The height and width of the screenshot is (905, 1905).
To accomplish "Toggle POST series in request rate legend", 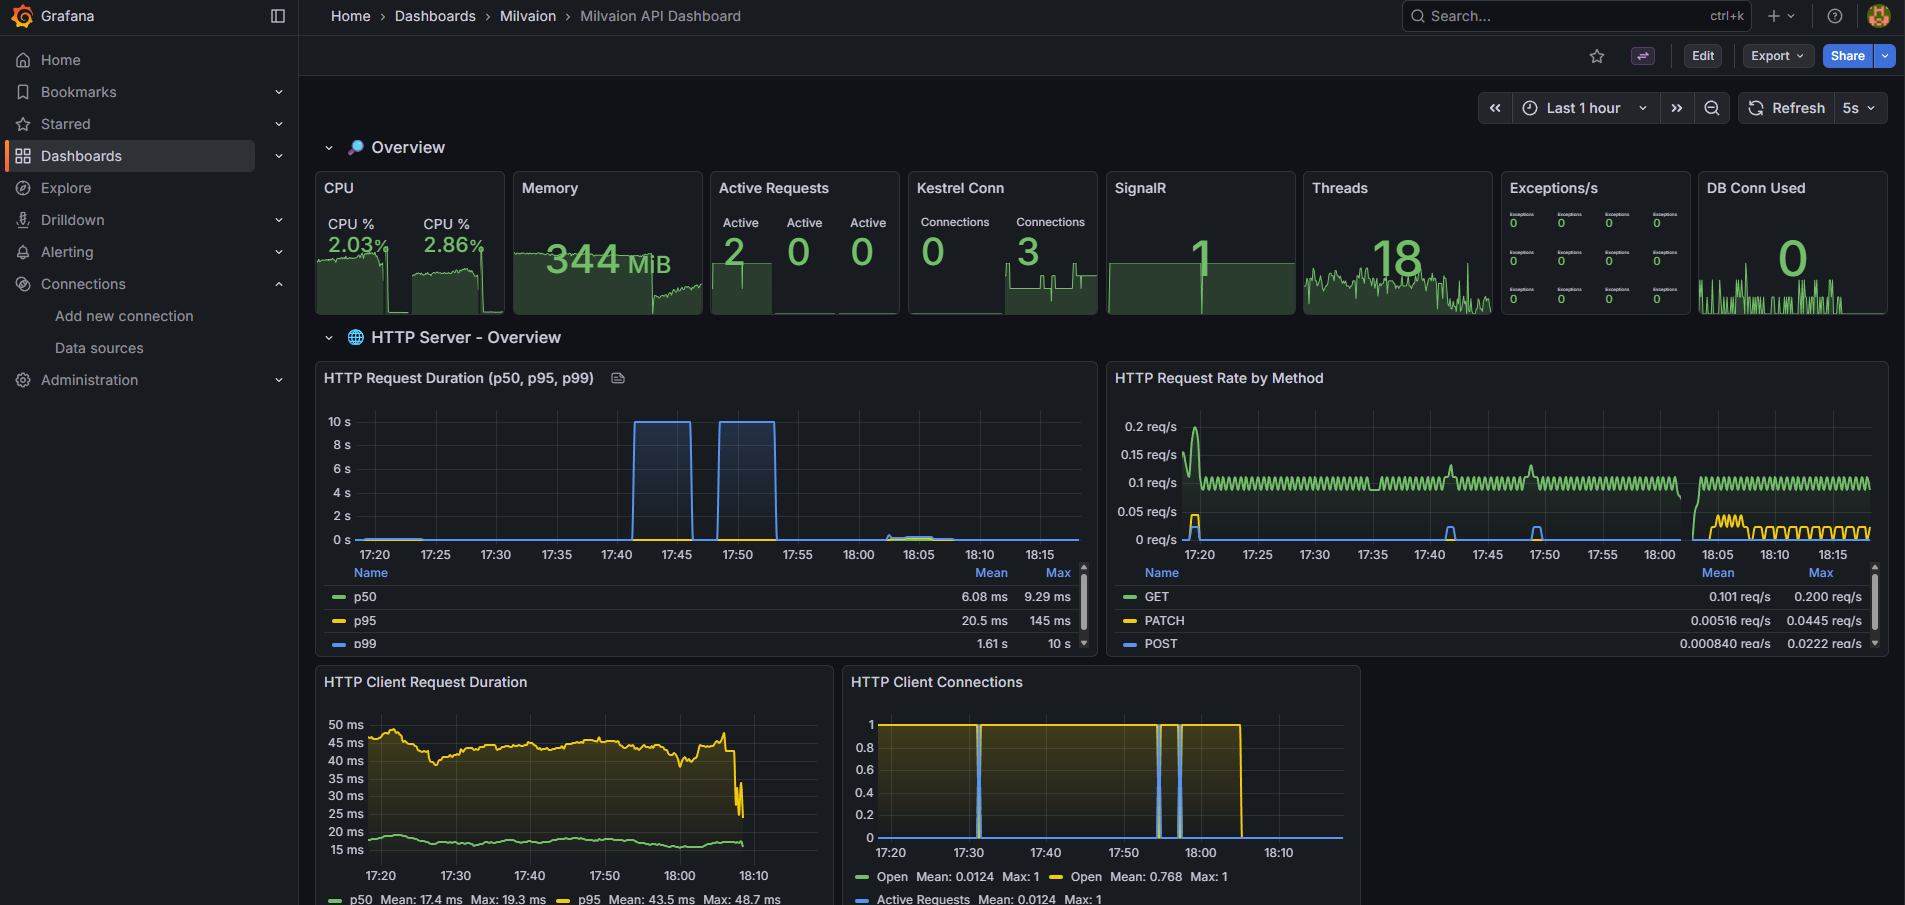I will (x=1160, y=644).
